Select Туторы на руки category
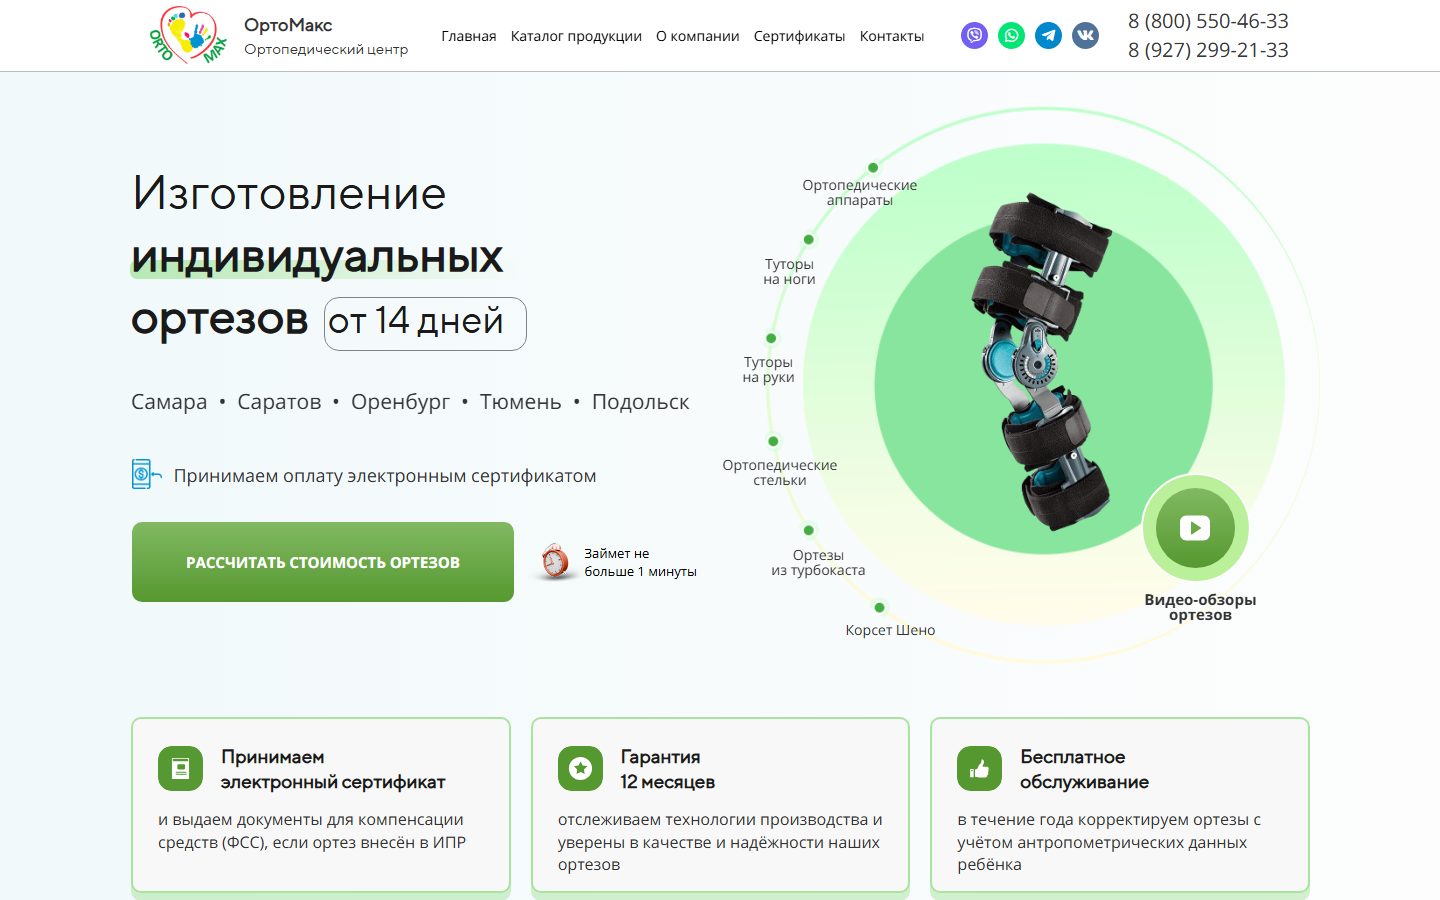 (x=768, y=369)
